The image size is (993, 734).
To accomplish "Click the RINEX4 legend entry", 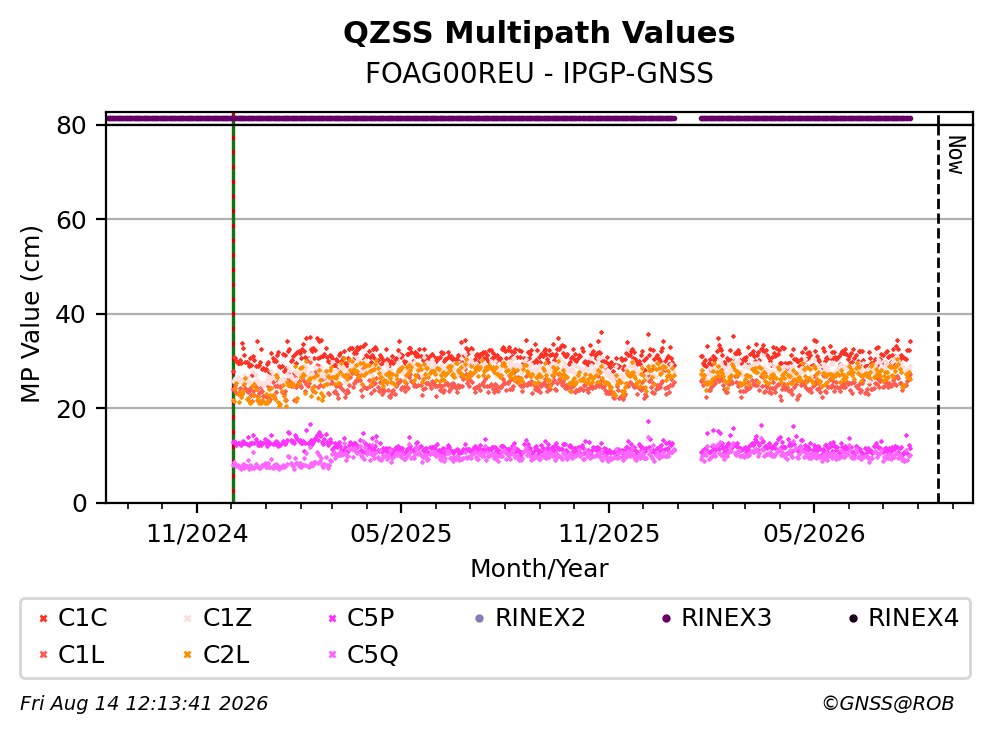I will [x=904, y=617].
